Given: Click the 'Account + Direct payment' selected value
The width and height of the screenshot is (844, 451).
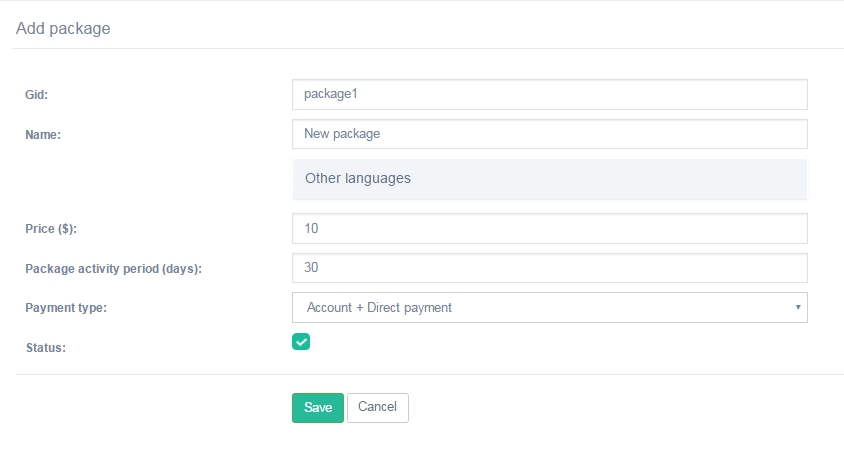Looking at the screenshot, I should [379, 308].
